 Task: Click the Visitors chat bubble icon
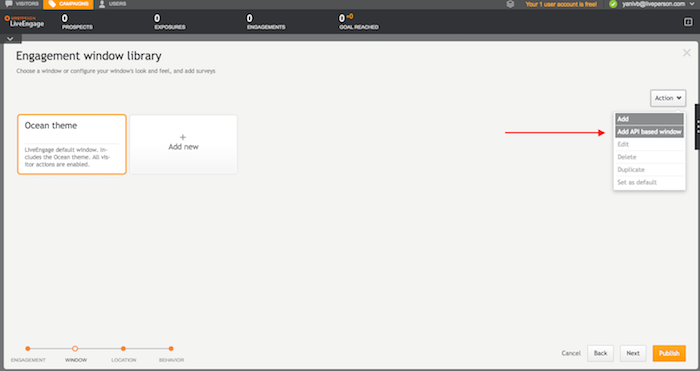[9, 4]
